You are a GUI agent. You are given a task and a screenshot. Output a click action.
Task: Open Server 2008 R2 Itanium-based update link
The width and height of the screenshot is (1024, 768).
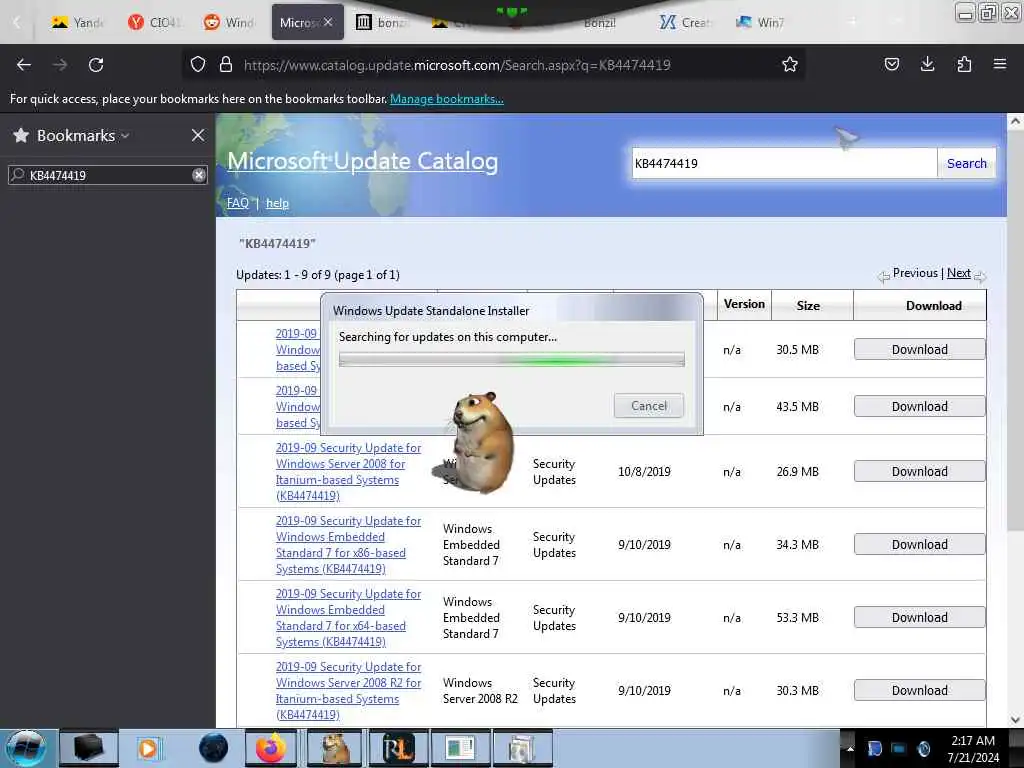tap(348, 690)
